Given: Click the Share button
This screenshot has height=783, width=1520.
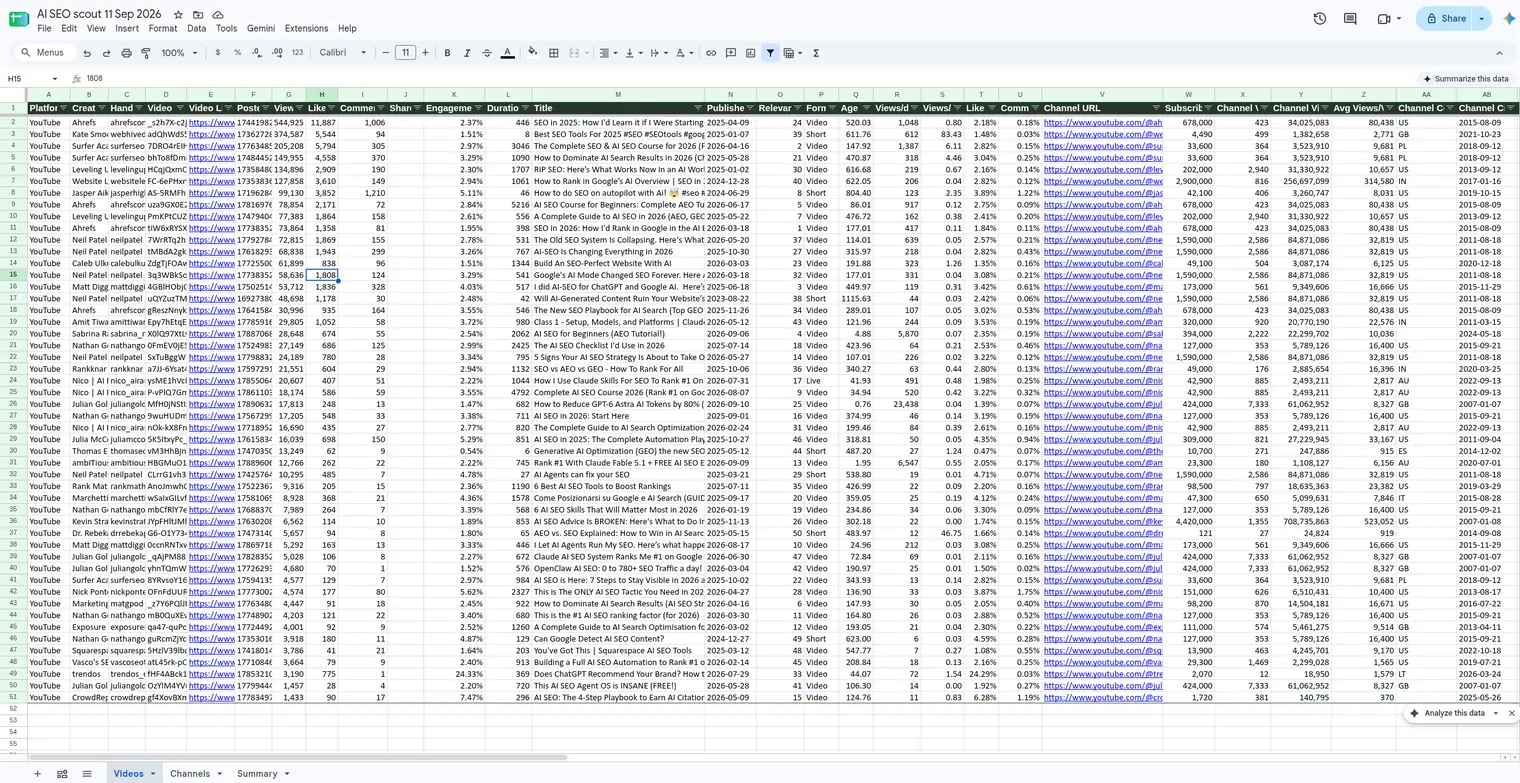Looking at the screenshot, I should [x=1446, y=18].
